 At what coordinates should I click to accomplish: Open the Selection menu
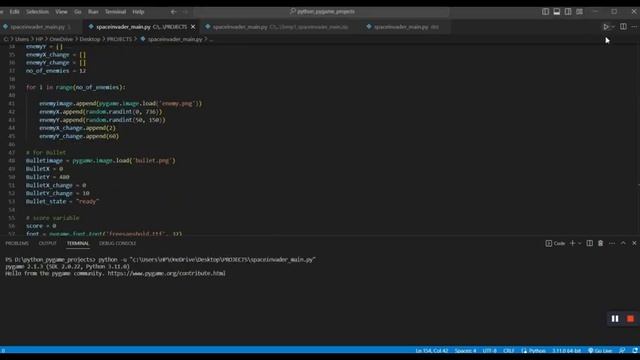[x=37, y=12]
